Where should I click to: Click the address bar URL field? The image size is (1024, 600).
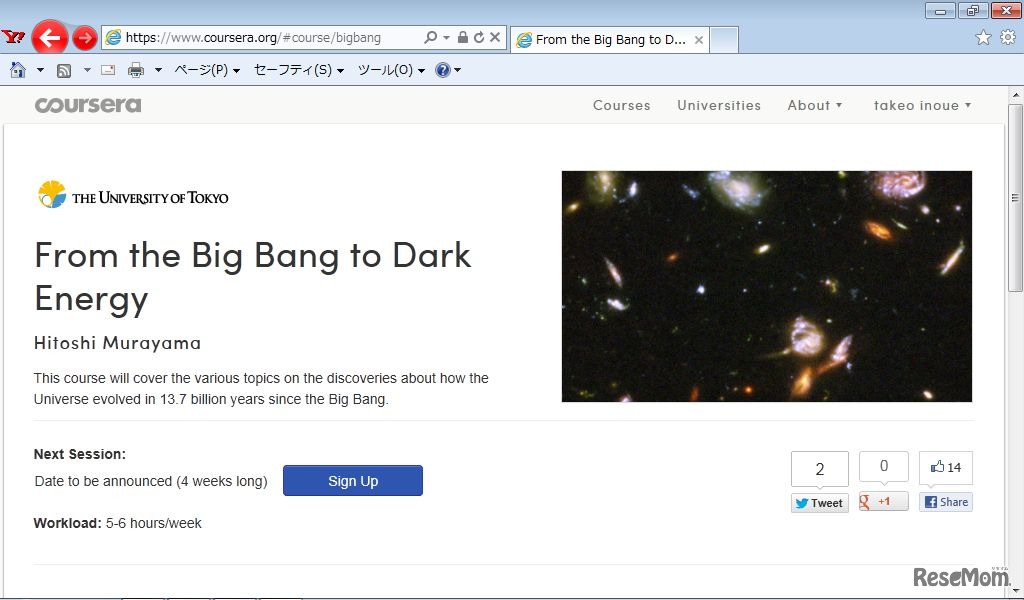pyautogui.click(x=260, y=38)
